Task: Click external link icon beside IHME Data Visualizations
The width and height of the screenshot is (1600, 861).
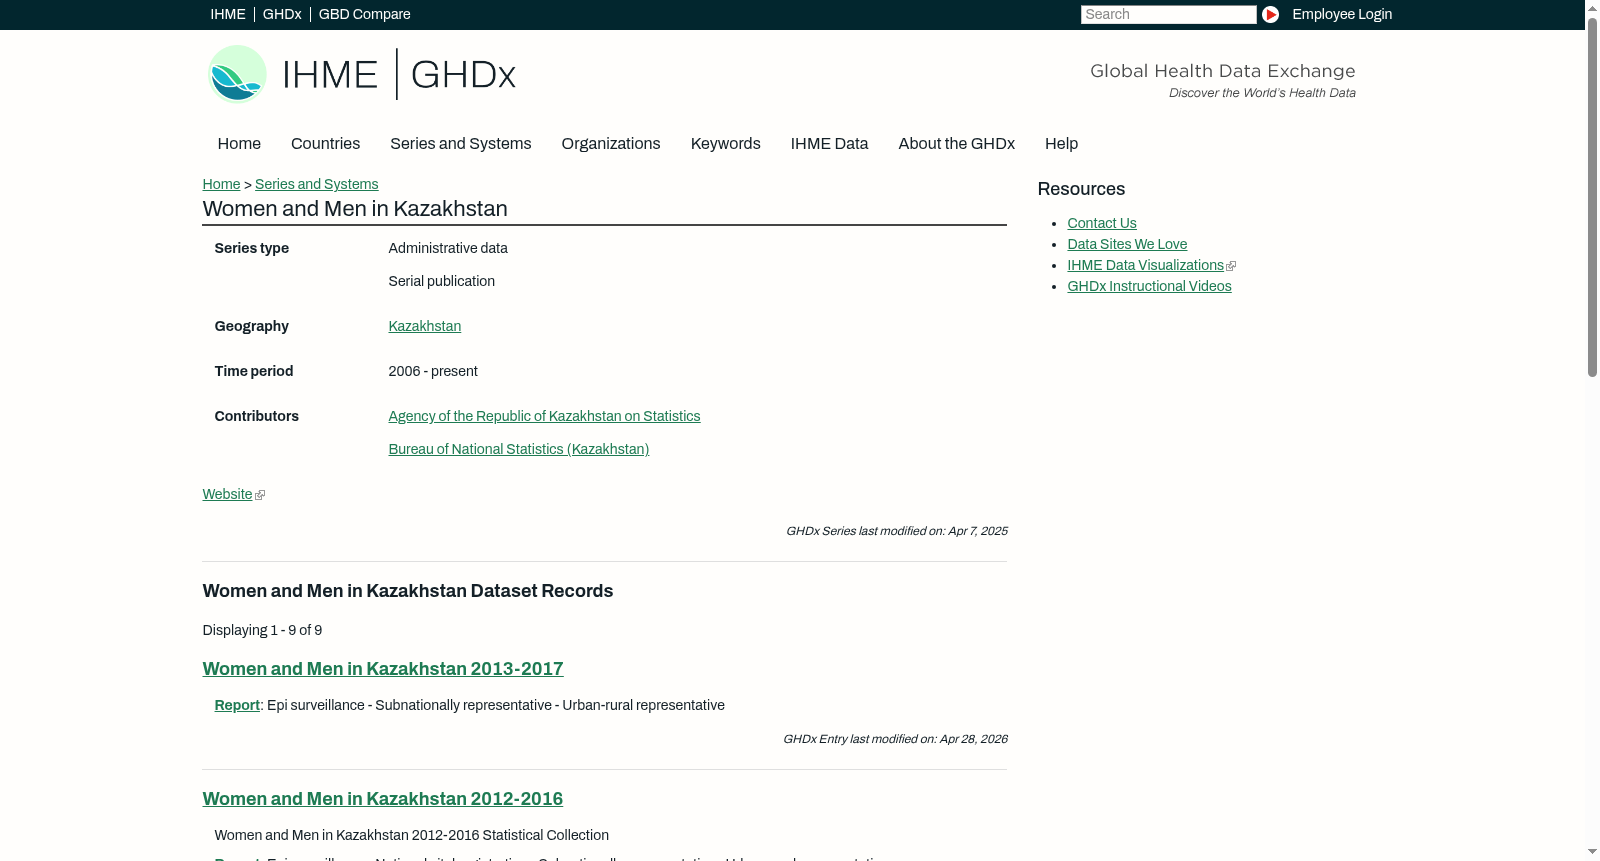Action: tap(1231, 266)
